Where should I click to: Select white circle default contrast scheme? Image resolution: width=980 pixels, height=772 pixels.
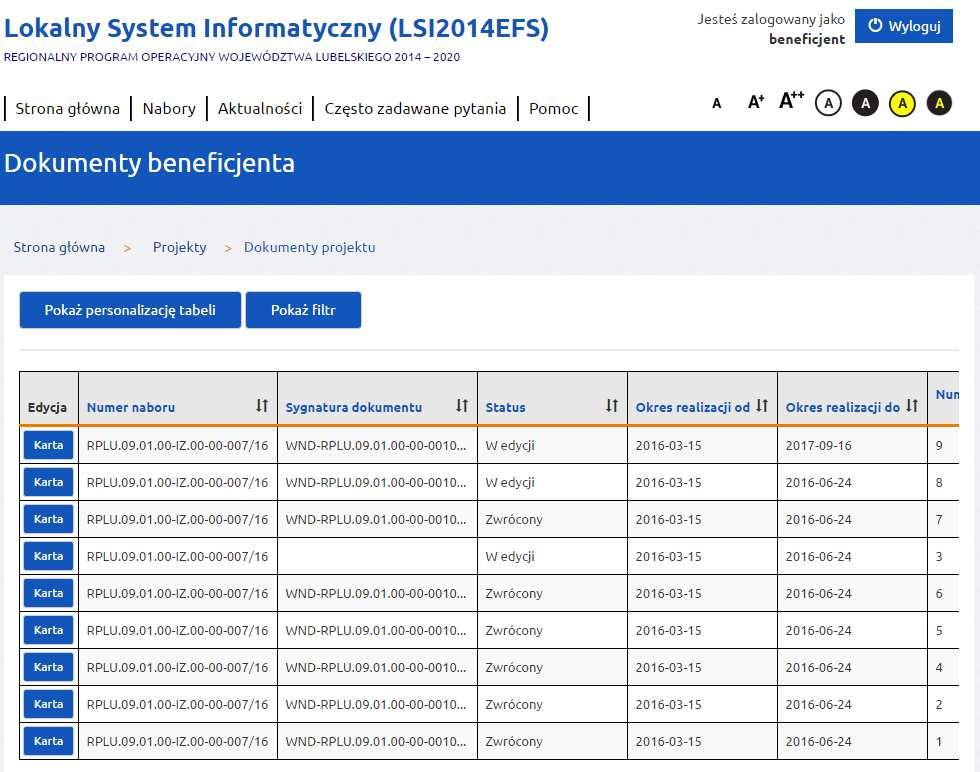pos(828,103)
